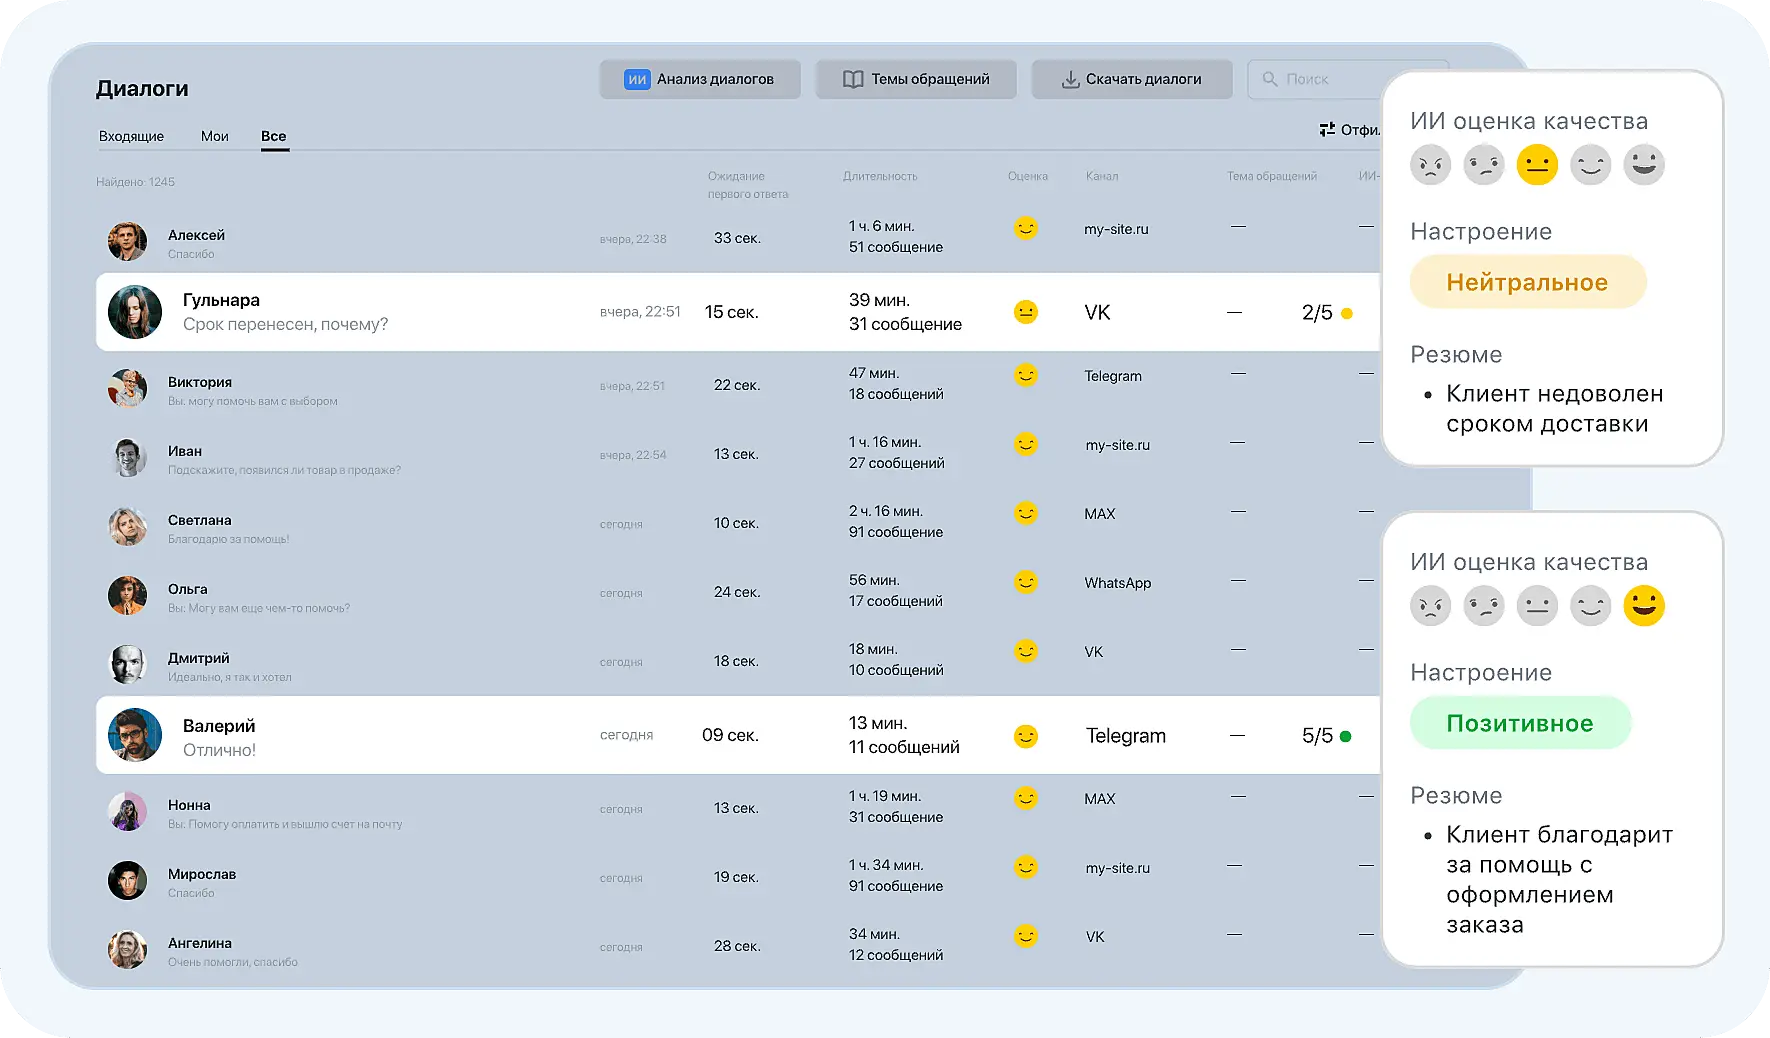Click the 2/5 yellow score indicator
The image size is (1770, 1038).
click(1326, 313)
